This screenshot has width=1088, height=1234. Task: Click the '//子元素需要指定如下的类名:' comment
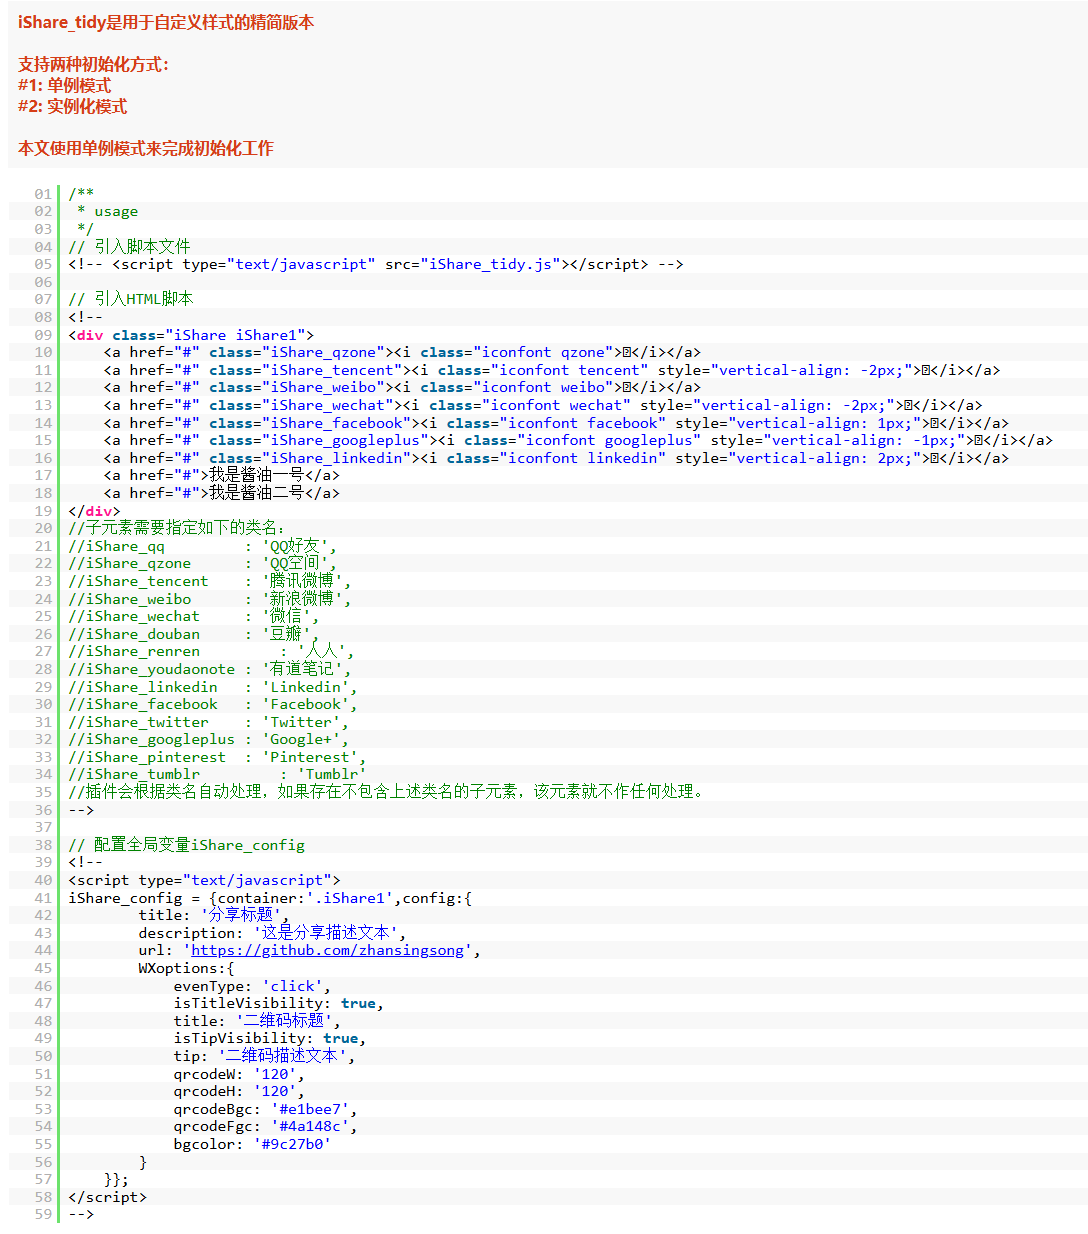[x=176, y=528]
